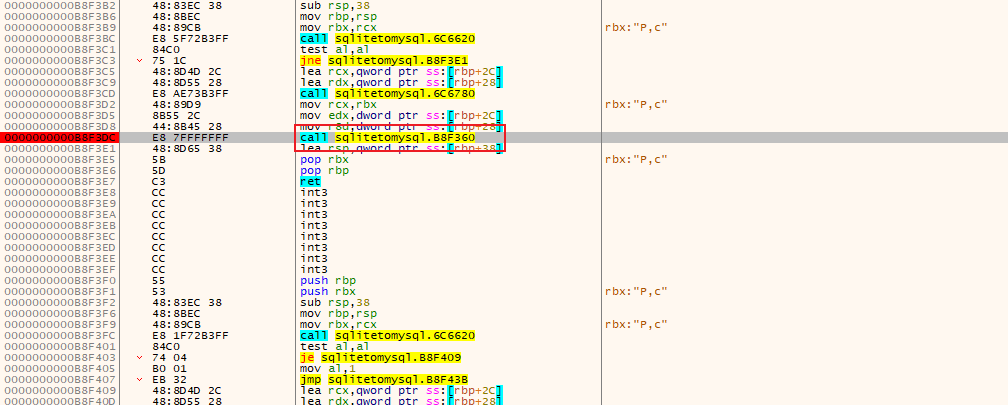Select push rbx instruction at B8F3F1
Screen dimensions: 1008x405
pos(328,291)
